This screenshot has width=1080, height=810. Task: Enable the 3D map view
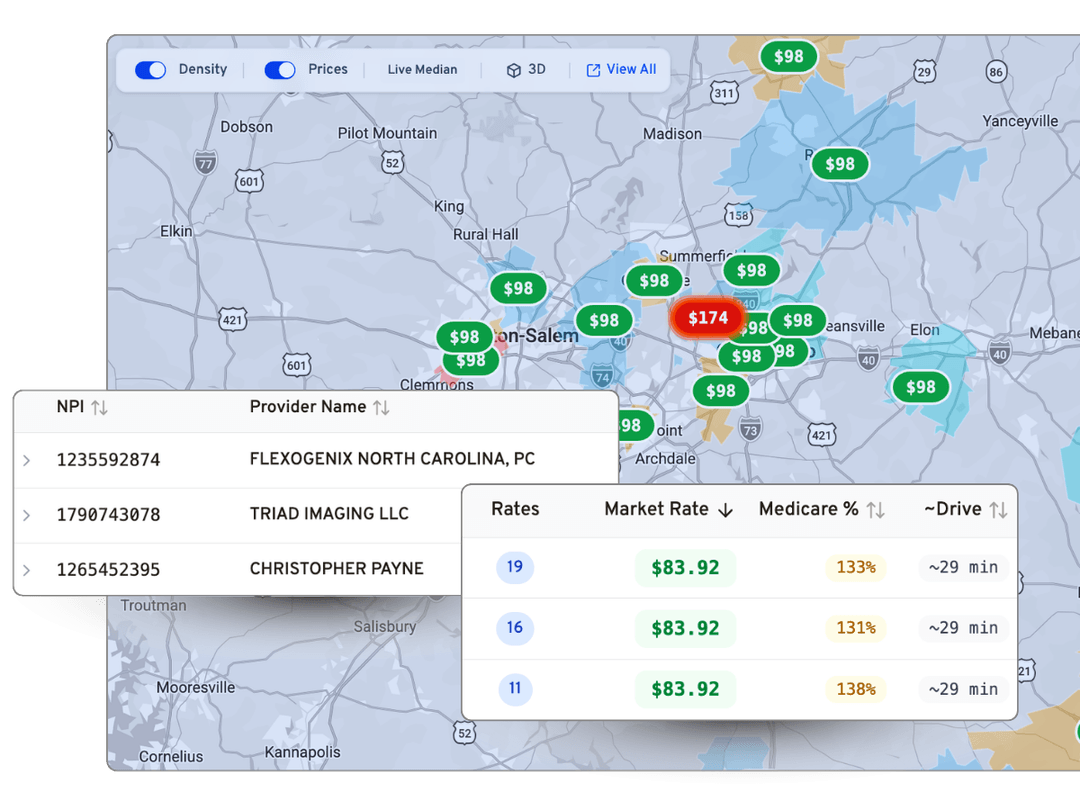pyautogui.click(x=526, y=70)
